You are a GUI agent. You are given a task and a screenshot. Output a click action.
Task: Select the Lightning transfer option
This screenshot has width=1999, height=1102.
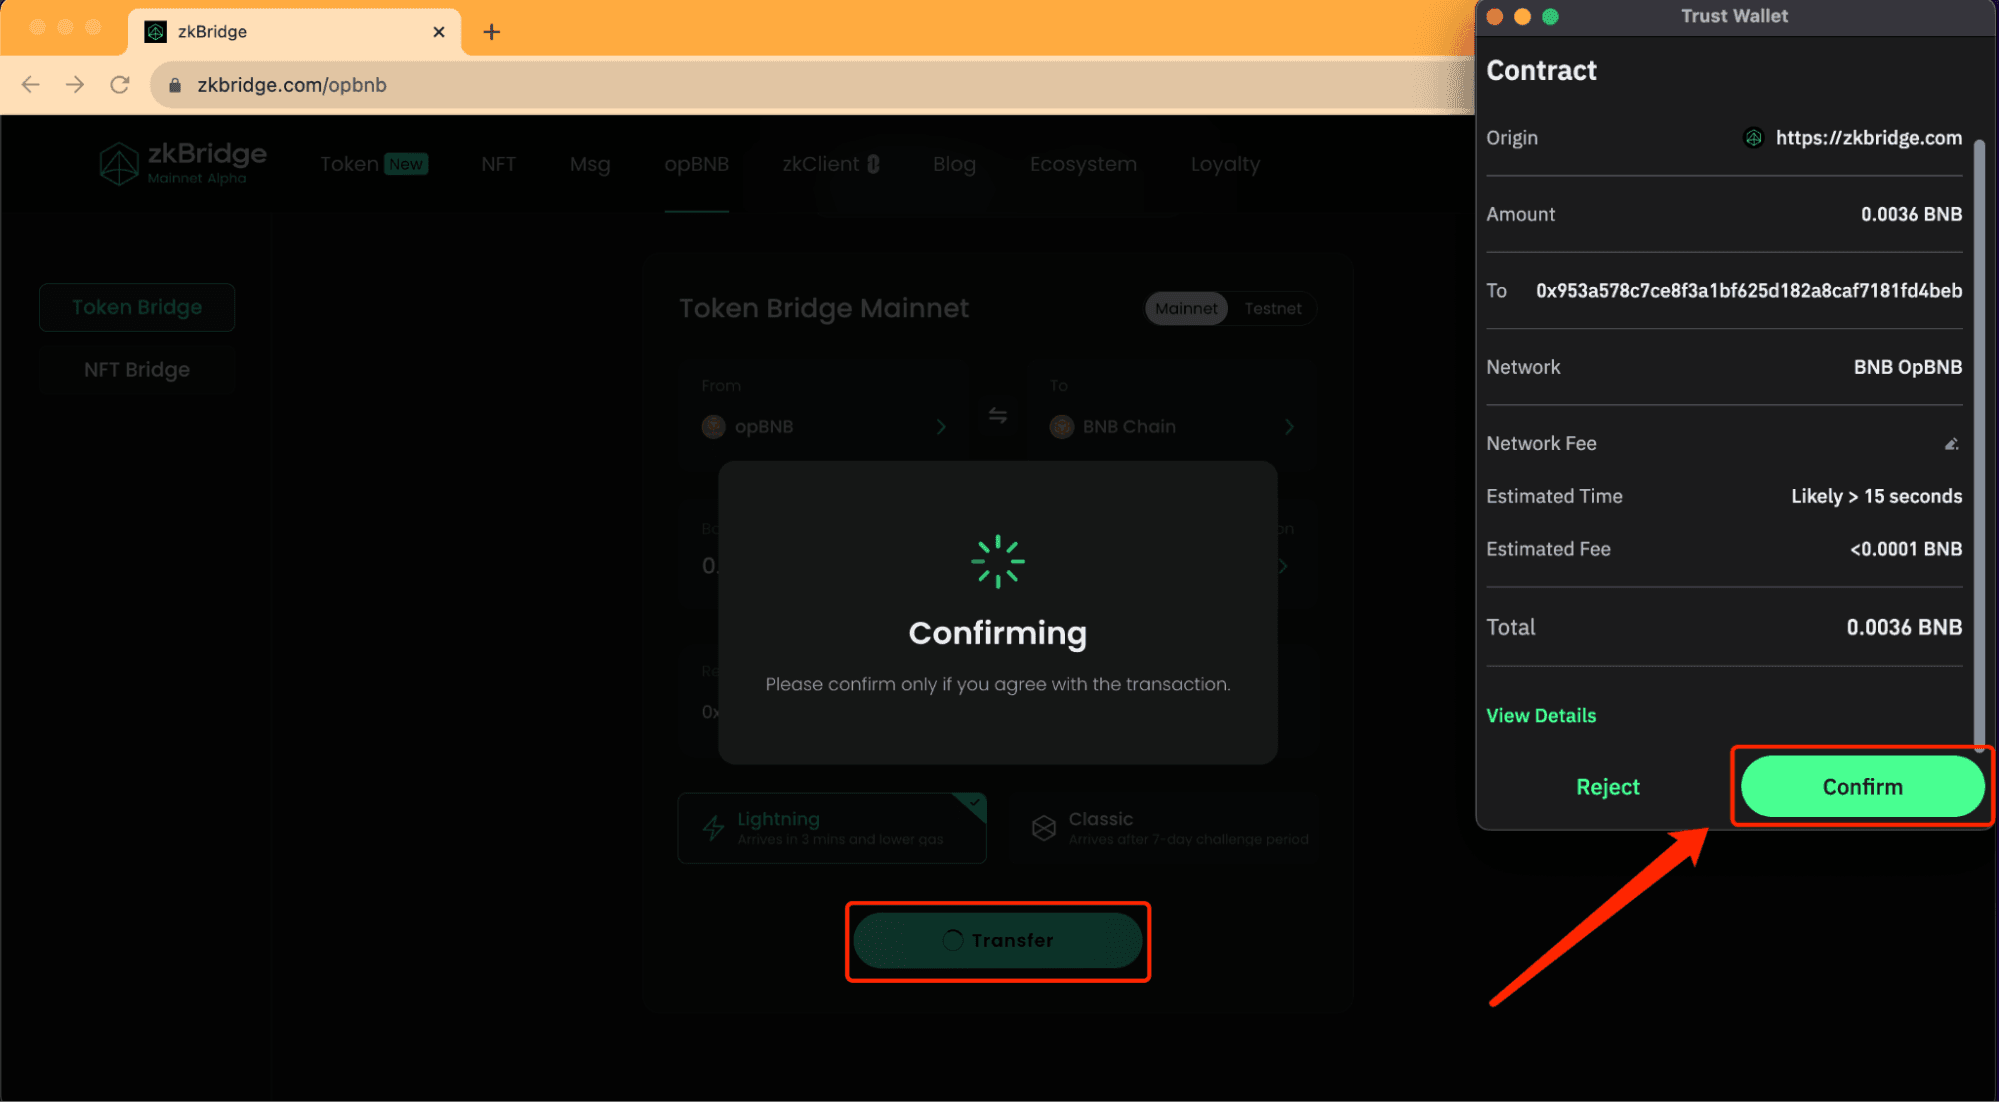832,828
